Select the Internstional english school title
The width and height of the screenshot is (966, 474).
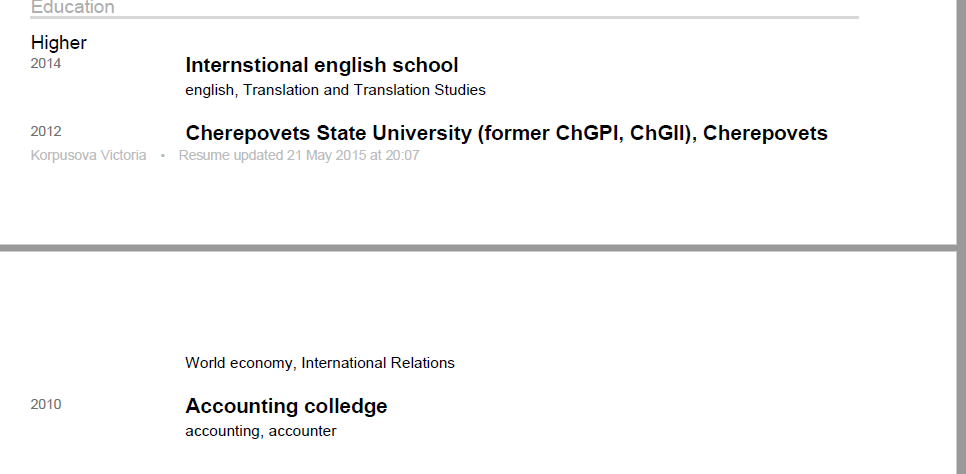click(x=322, y=66)
